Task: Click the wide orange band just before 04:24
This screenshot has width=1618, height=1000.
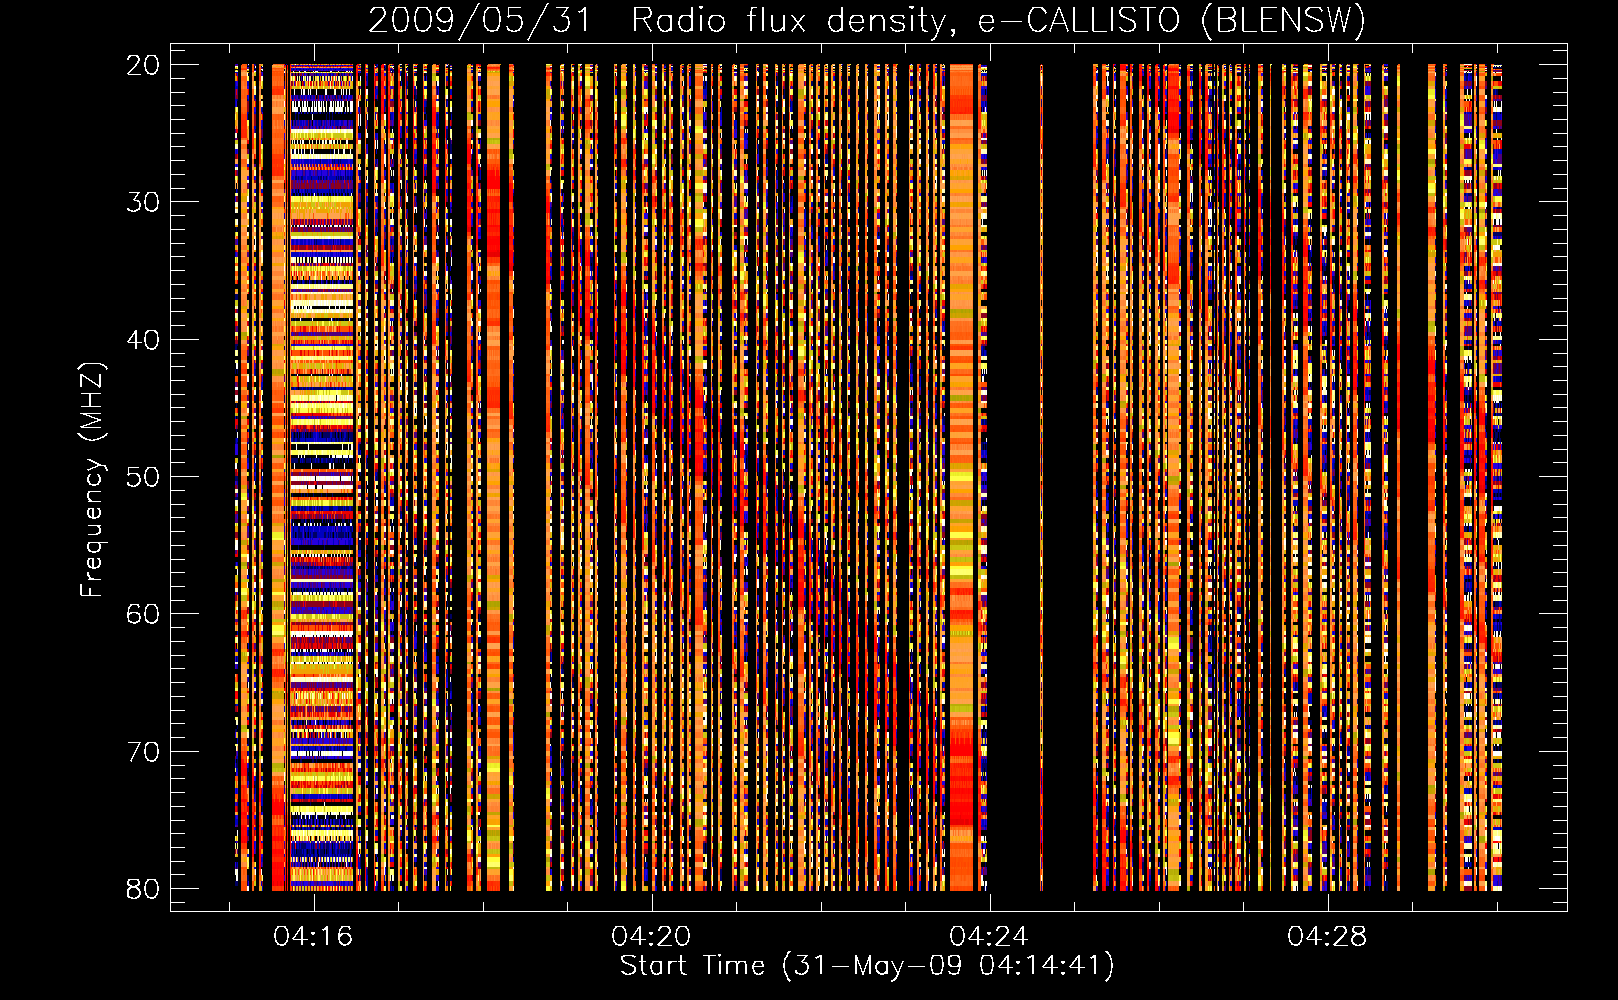Action: 962,477
